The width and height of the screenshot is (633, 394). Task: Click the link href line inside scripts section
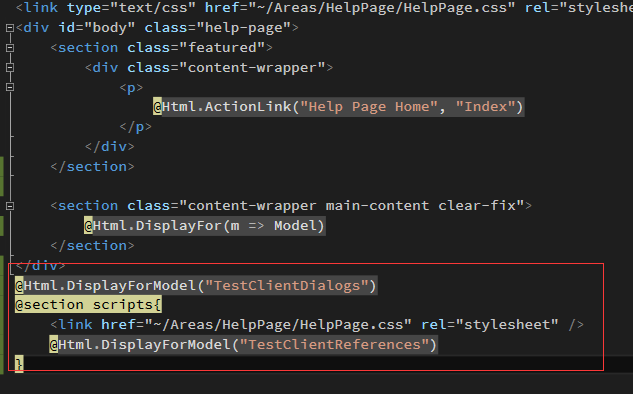[317, 325]
